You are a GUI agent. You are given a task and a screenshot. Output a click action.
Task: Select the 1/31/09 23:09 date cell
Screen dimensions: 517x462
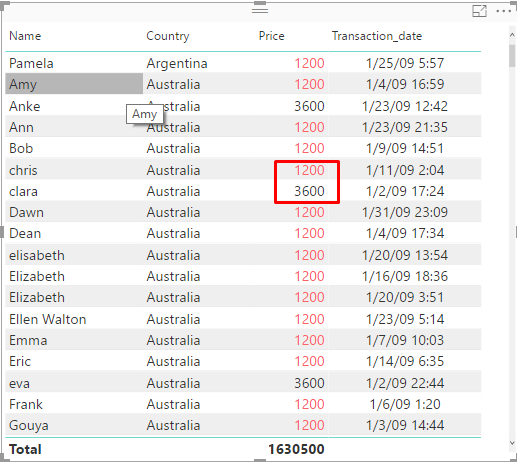click(405, 212)
